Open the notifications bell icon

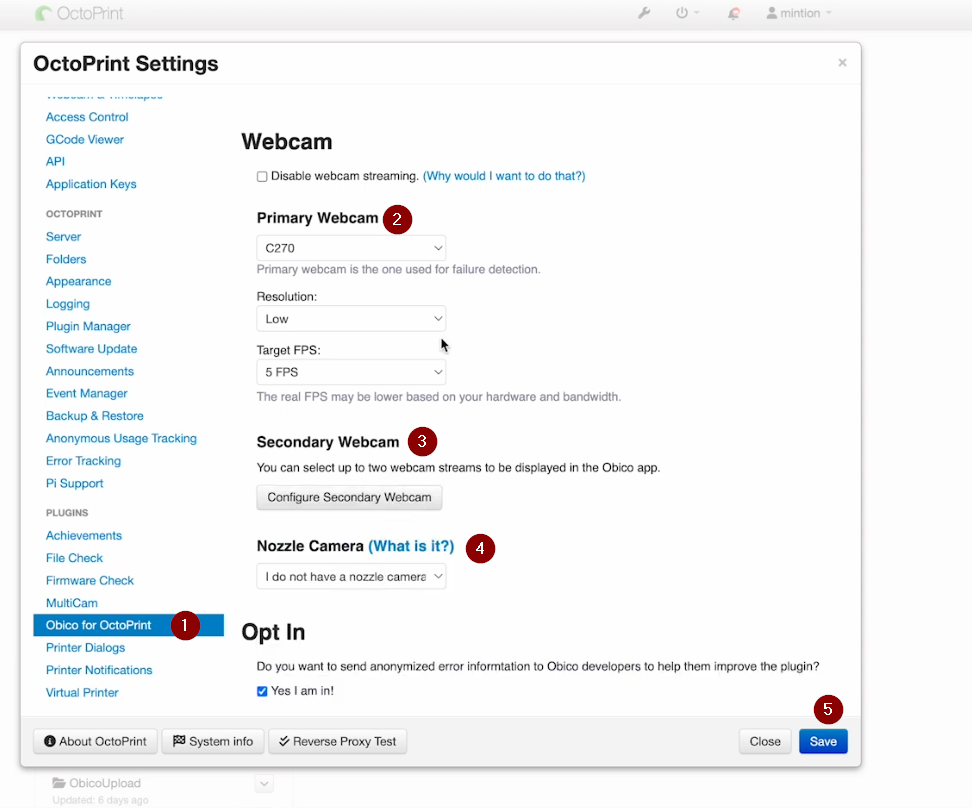tap(733, 13)
